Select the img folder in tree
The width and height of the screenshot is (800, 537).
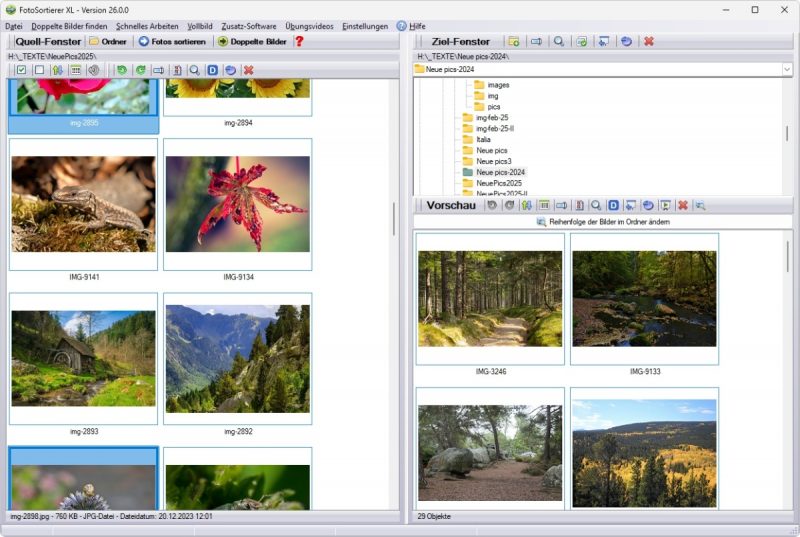[492, 96]
